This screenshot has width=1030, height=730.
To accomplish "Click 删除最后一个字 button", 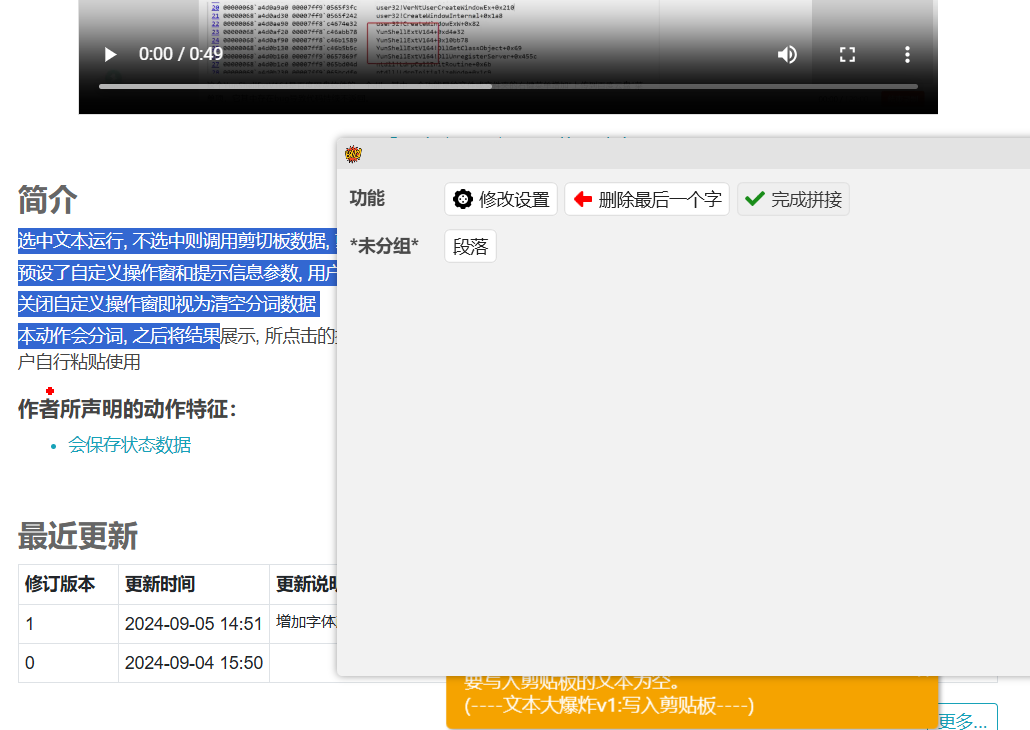I will 647,199.
